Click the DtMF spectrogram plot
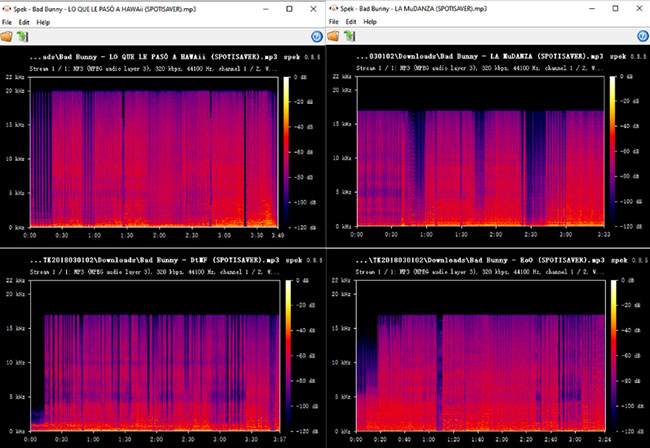This screenshot has height=448, width=650. click(155, 356)
